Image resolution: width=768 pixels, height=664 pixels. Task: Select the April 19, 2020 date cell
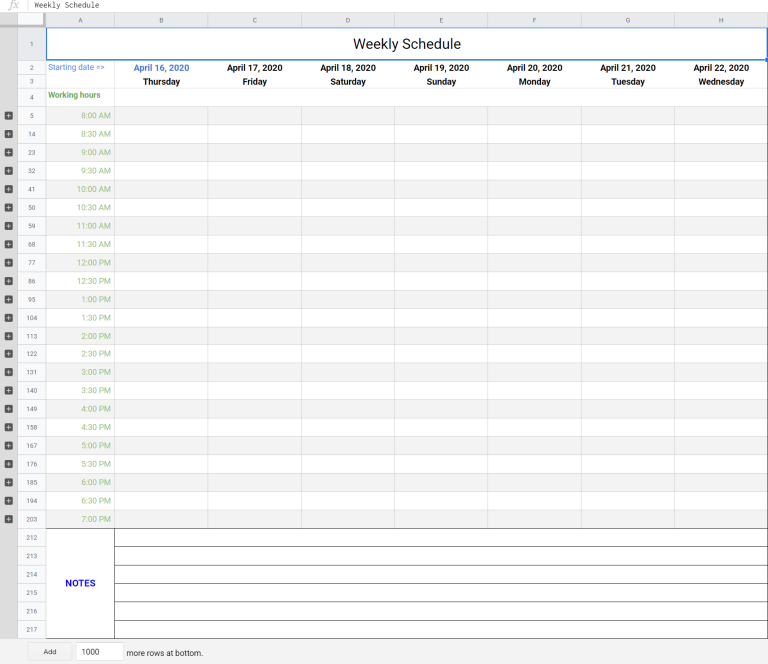tap(441, 68)
